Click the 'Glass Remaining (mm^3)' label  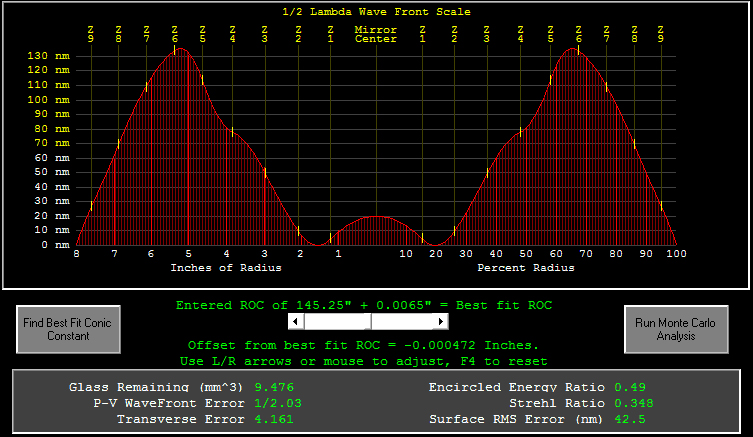click(156, 387)
